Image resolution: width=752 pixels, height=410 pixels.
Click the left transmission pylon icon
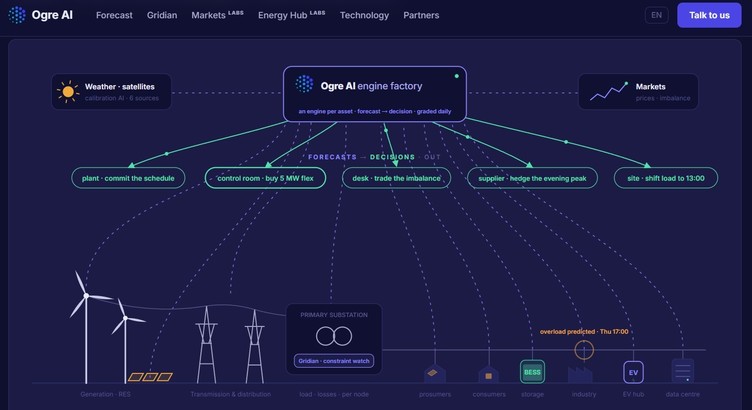tap(207, 345)
